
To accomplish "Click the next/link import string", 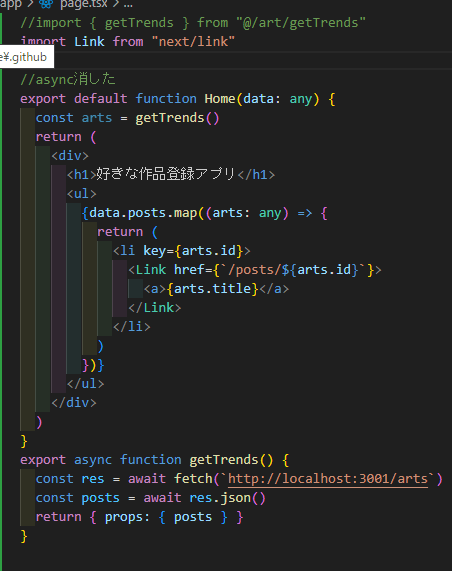I will (x=193, y=42).
